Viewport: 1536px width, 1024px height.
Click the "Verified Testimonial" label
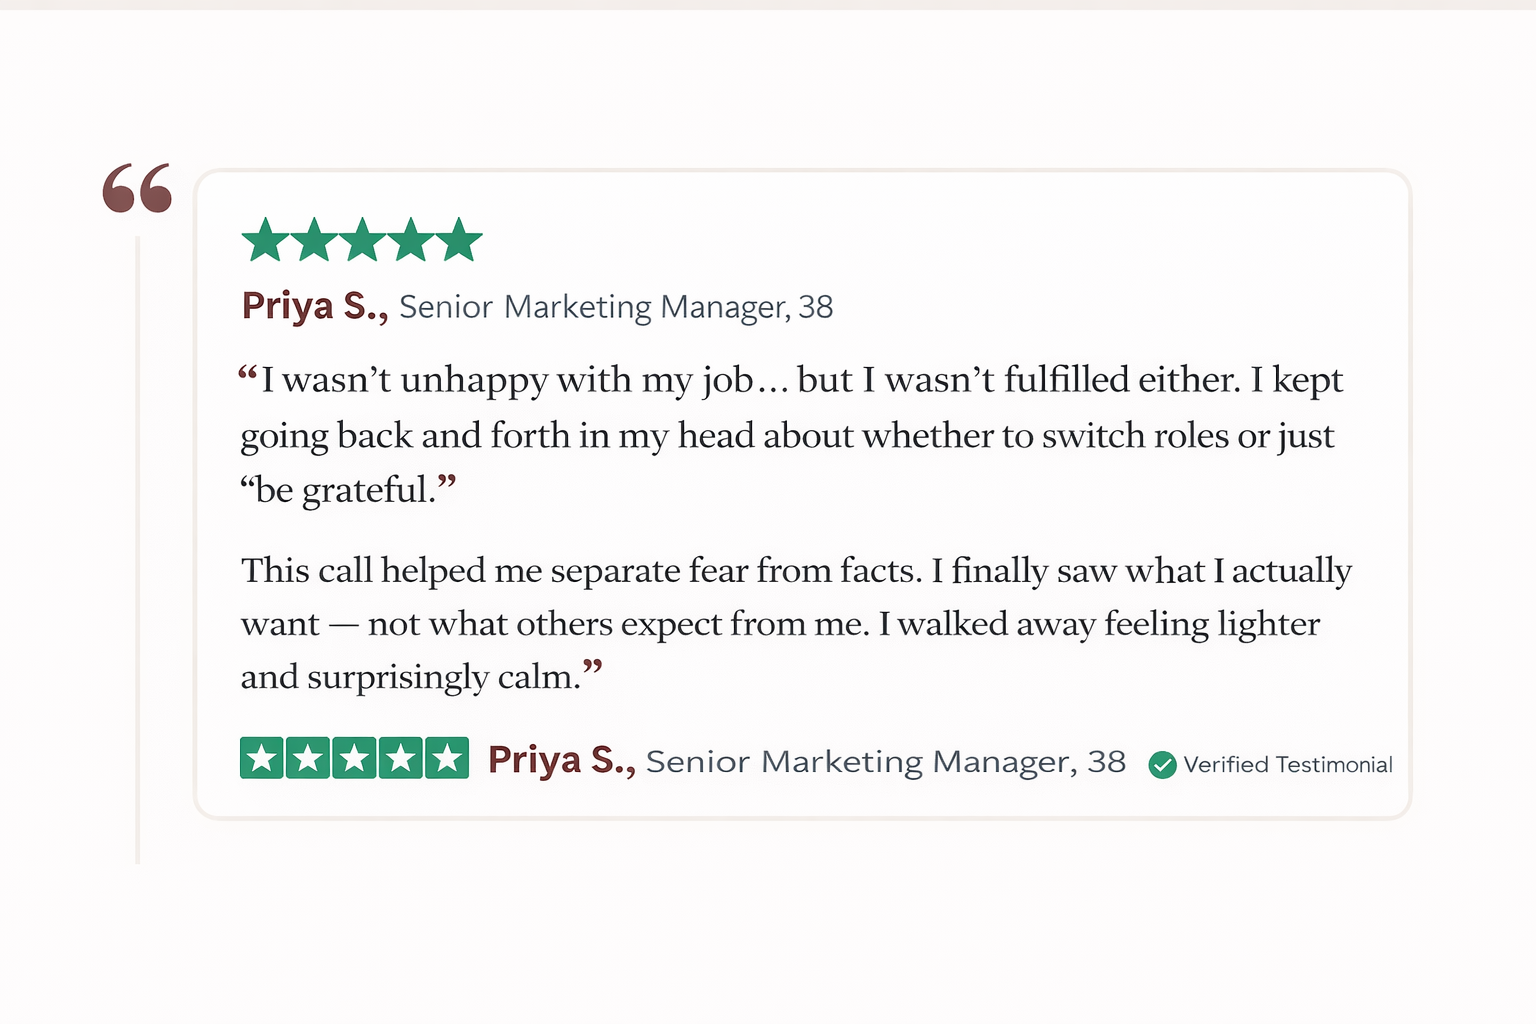click(x=1287, y=765)
